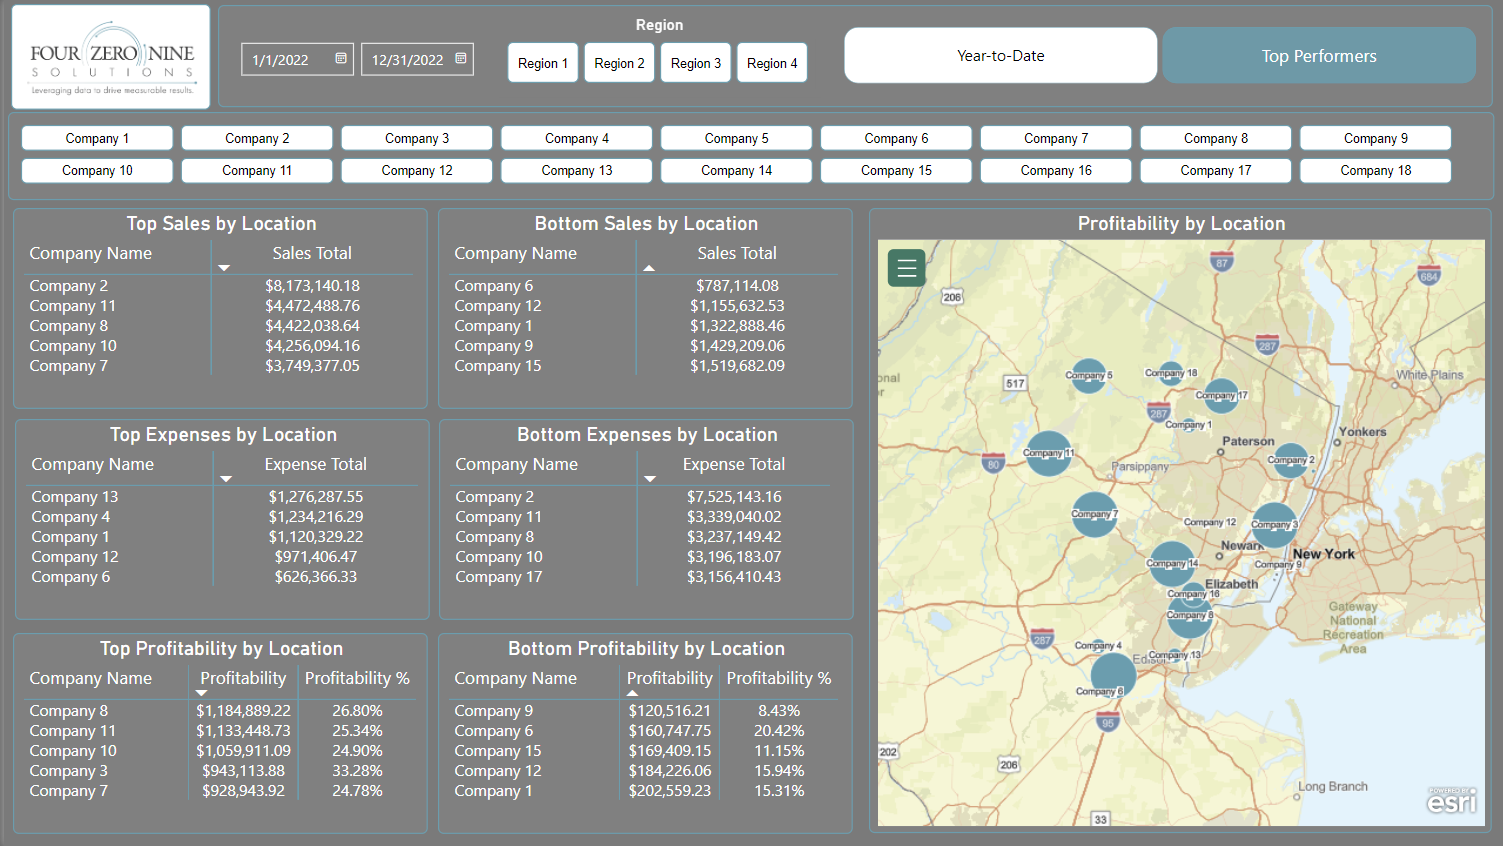Click the Four Zero Nine Solutions logo
The image size is (1503, 846).
111,57
